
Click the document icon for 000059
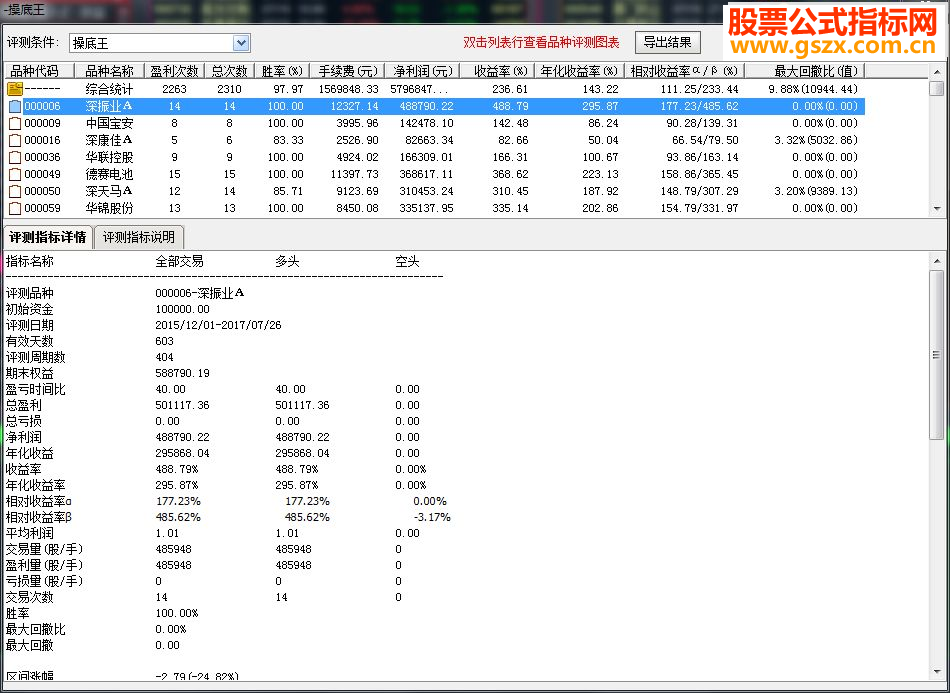[15, 208]
